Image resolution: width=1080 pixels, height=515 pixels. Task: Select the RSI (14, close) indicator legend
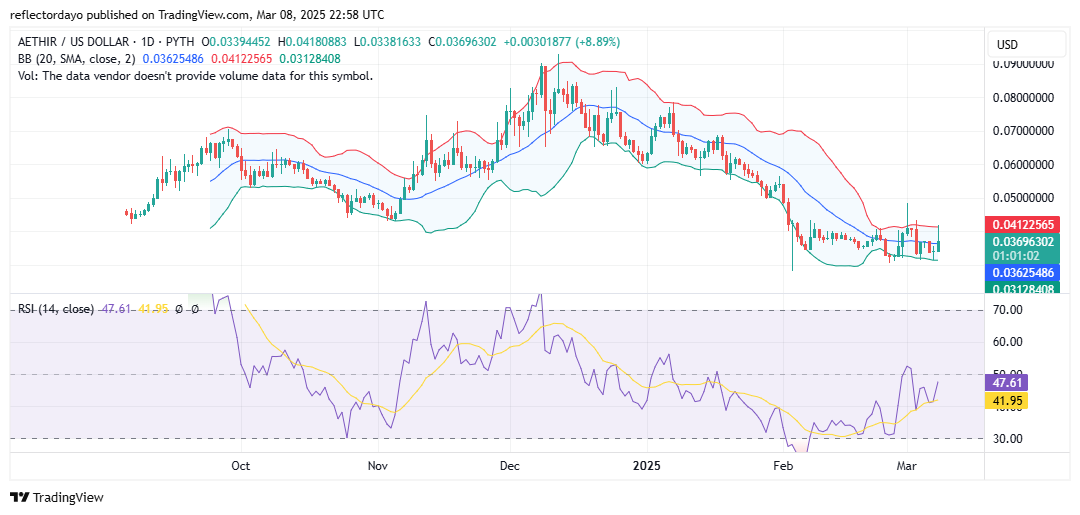pyautogui.click(x=55, y=309)
